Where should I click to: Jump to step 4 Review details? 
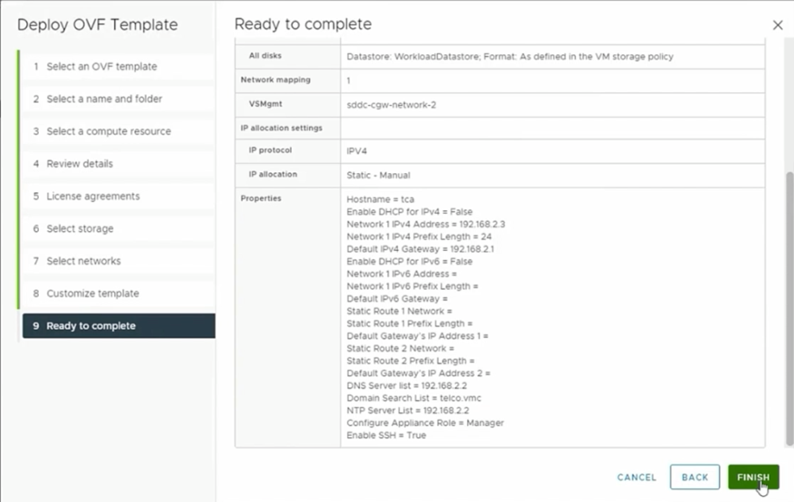click(x=79, y=164)
